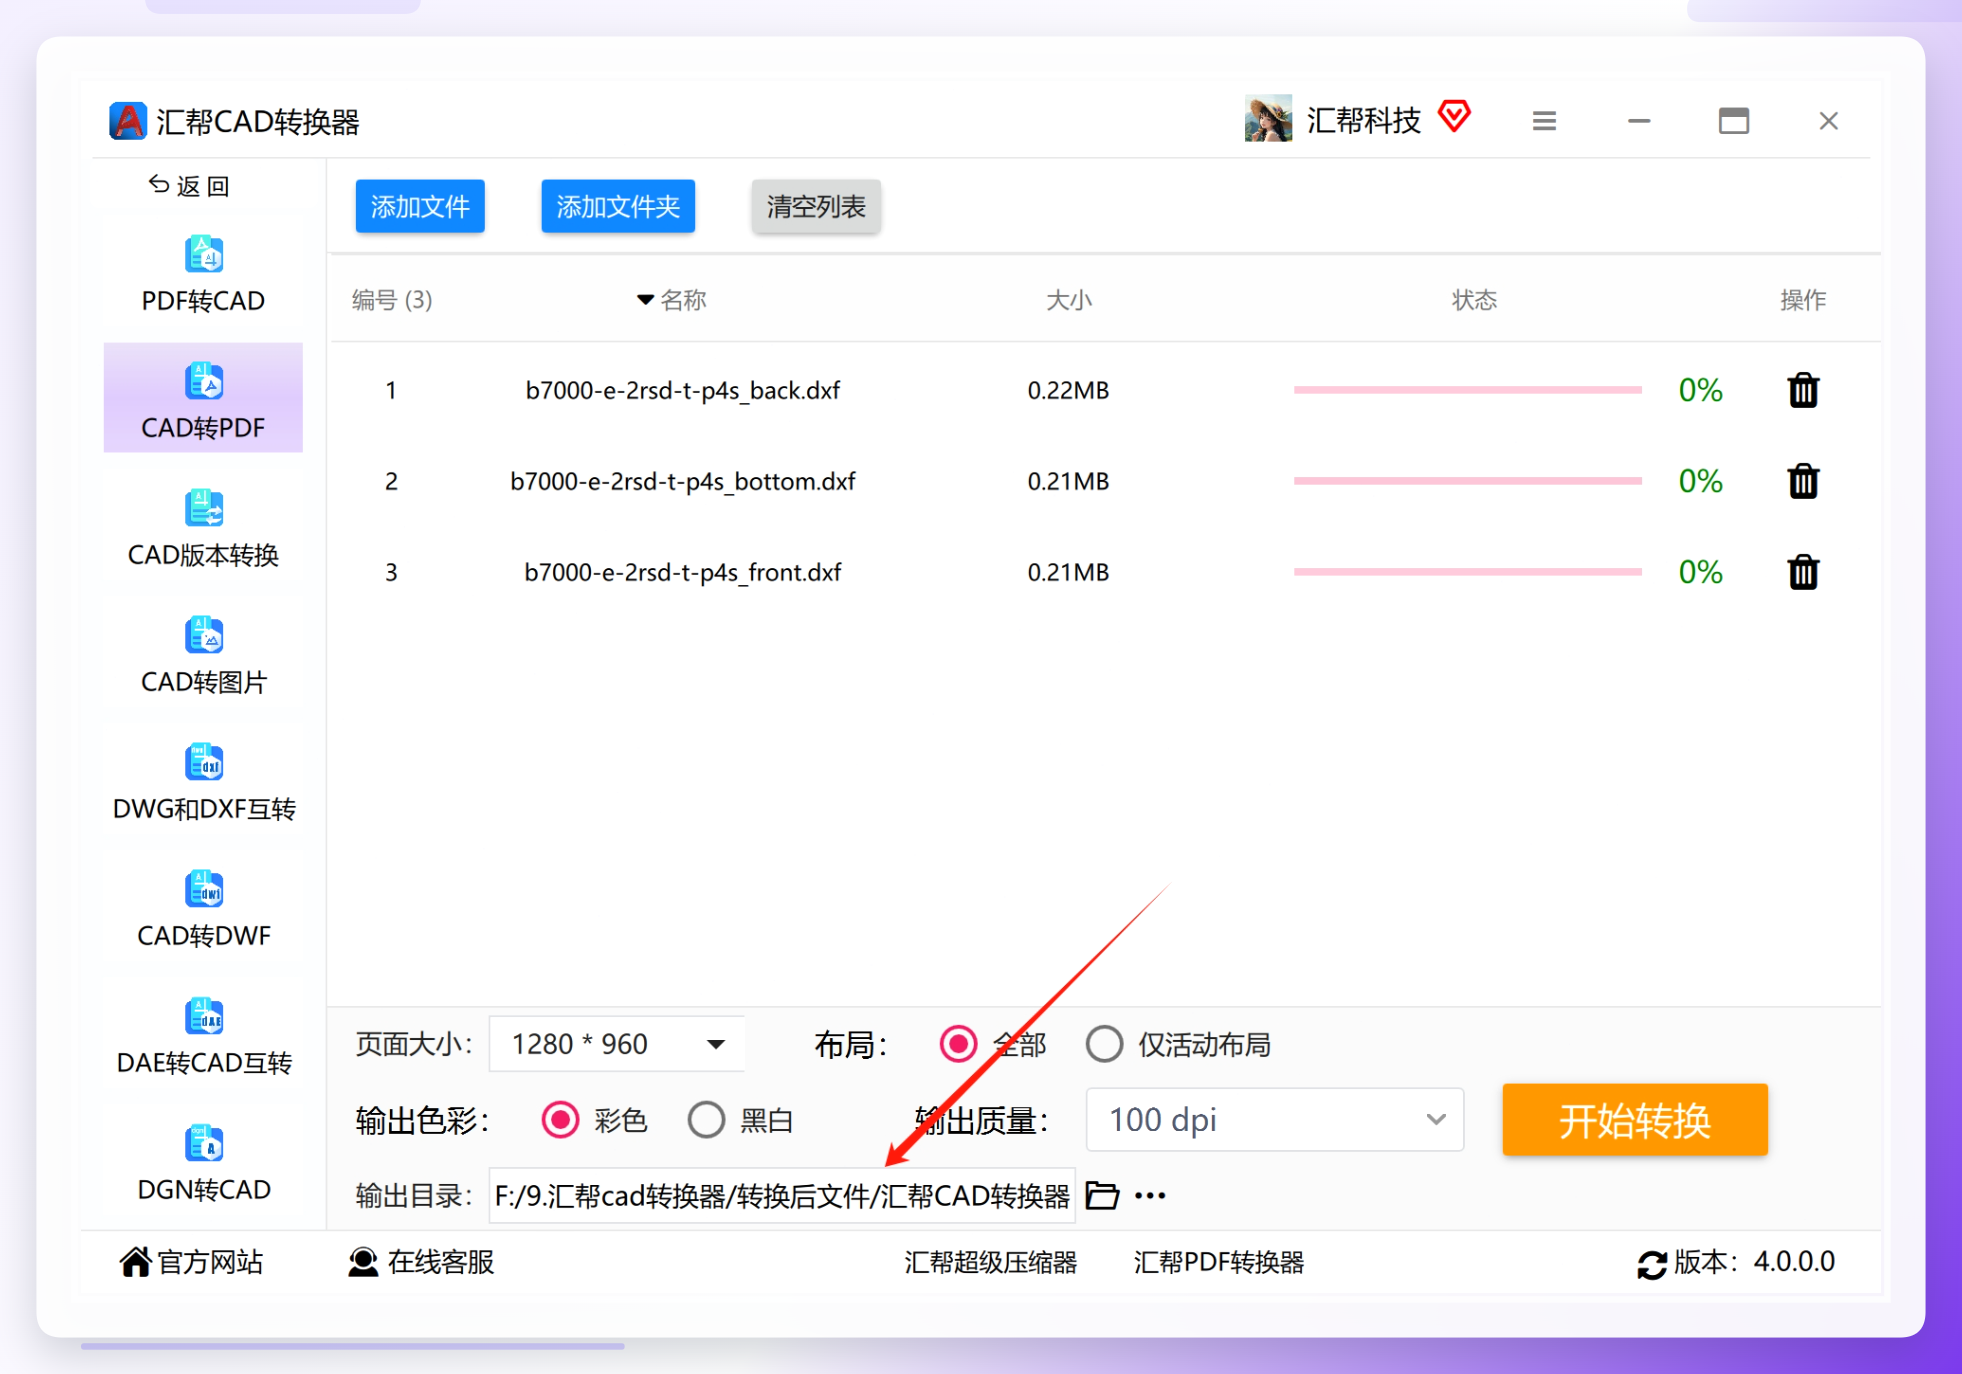1962x1374 pixels.
Task: Click the 汇帮科技 user avatar
Action: pyautogui.click(x=1268, y=119)
